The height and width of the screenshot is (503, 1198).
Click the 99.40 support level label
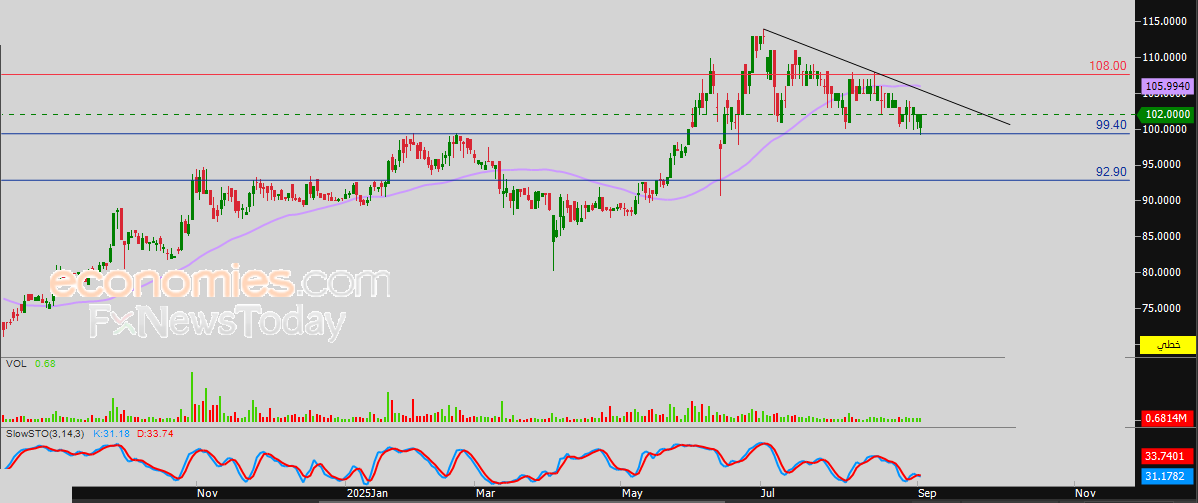(x=1111, y=125)
